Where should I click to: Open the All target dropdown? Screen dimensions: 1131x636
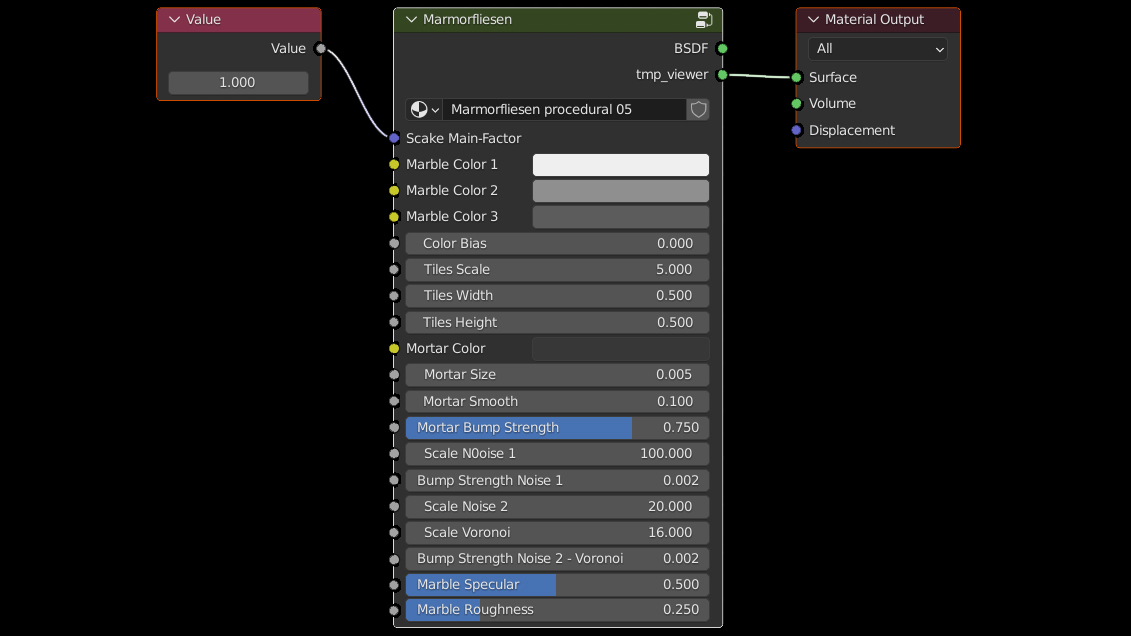[x=877, y=48]
